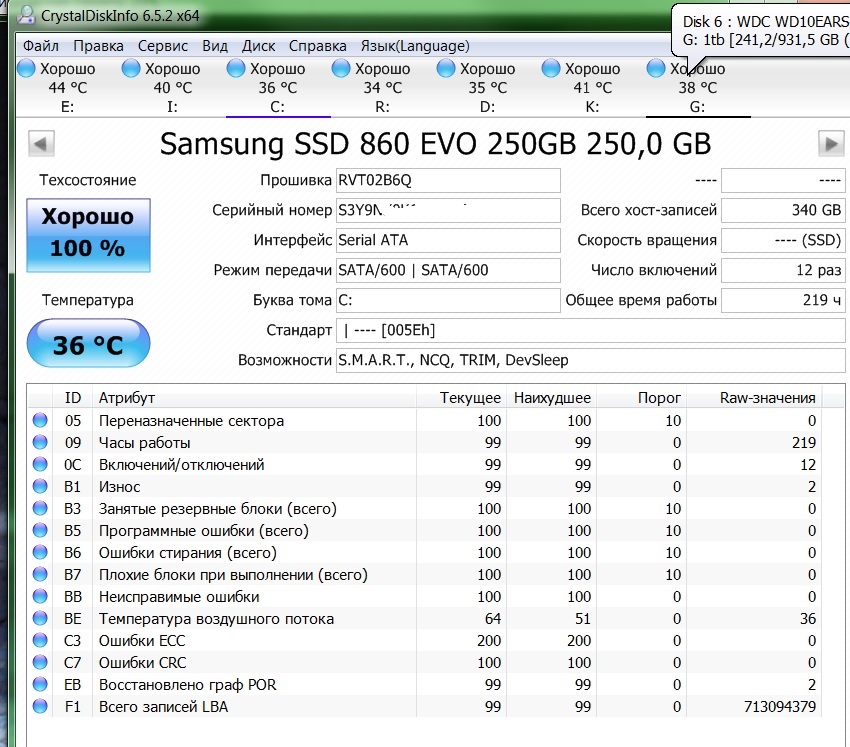Select disk G: status icon at 38 °C
The height and width of the screenshot is (747, 850).
point(655,68)
